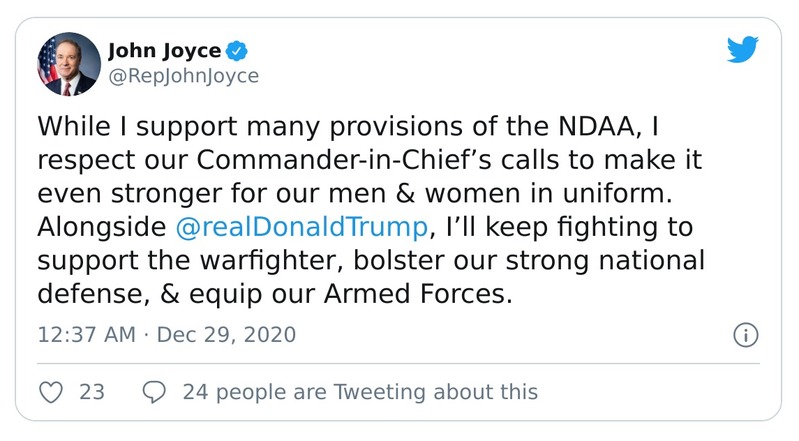Open '24 people are Tweeting about this'
The image size is (799, 441).
[x=360, y=392]
